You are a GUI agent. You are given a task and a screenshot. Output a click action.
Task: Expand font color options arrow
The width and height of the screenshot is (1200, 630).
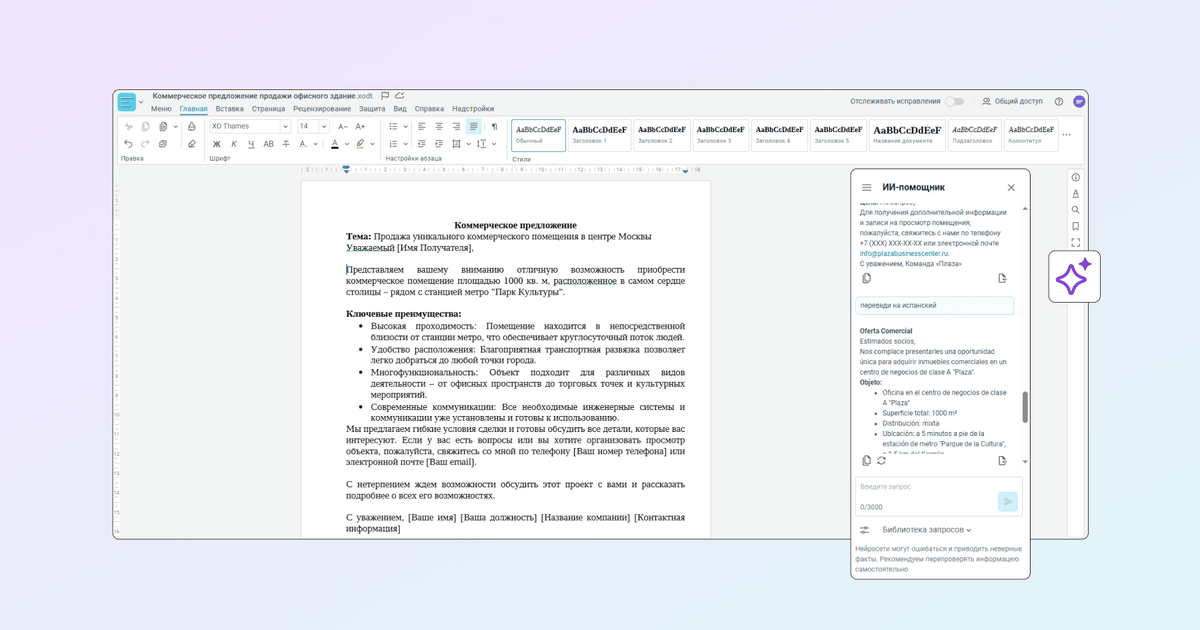[x=347, y=144]
